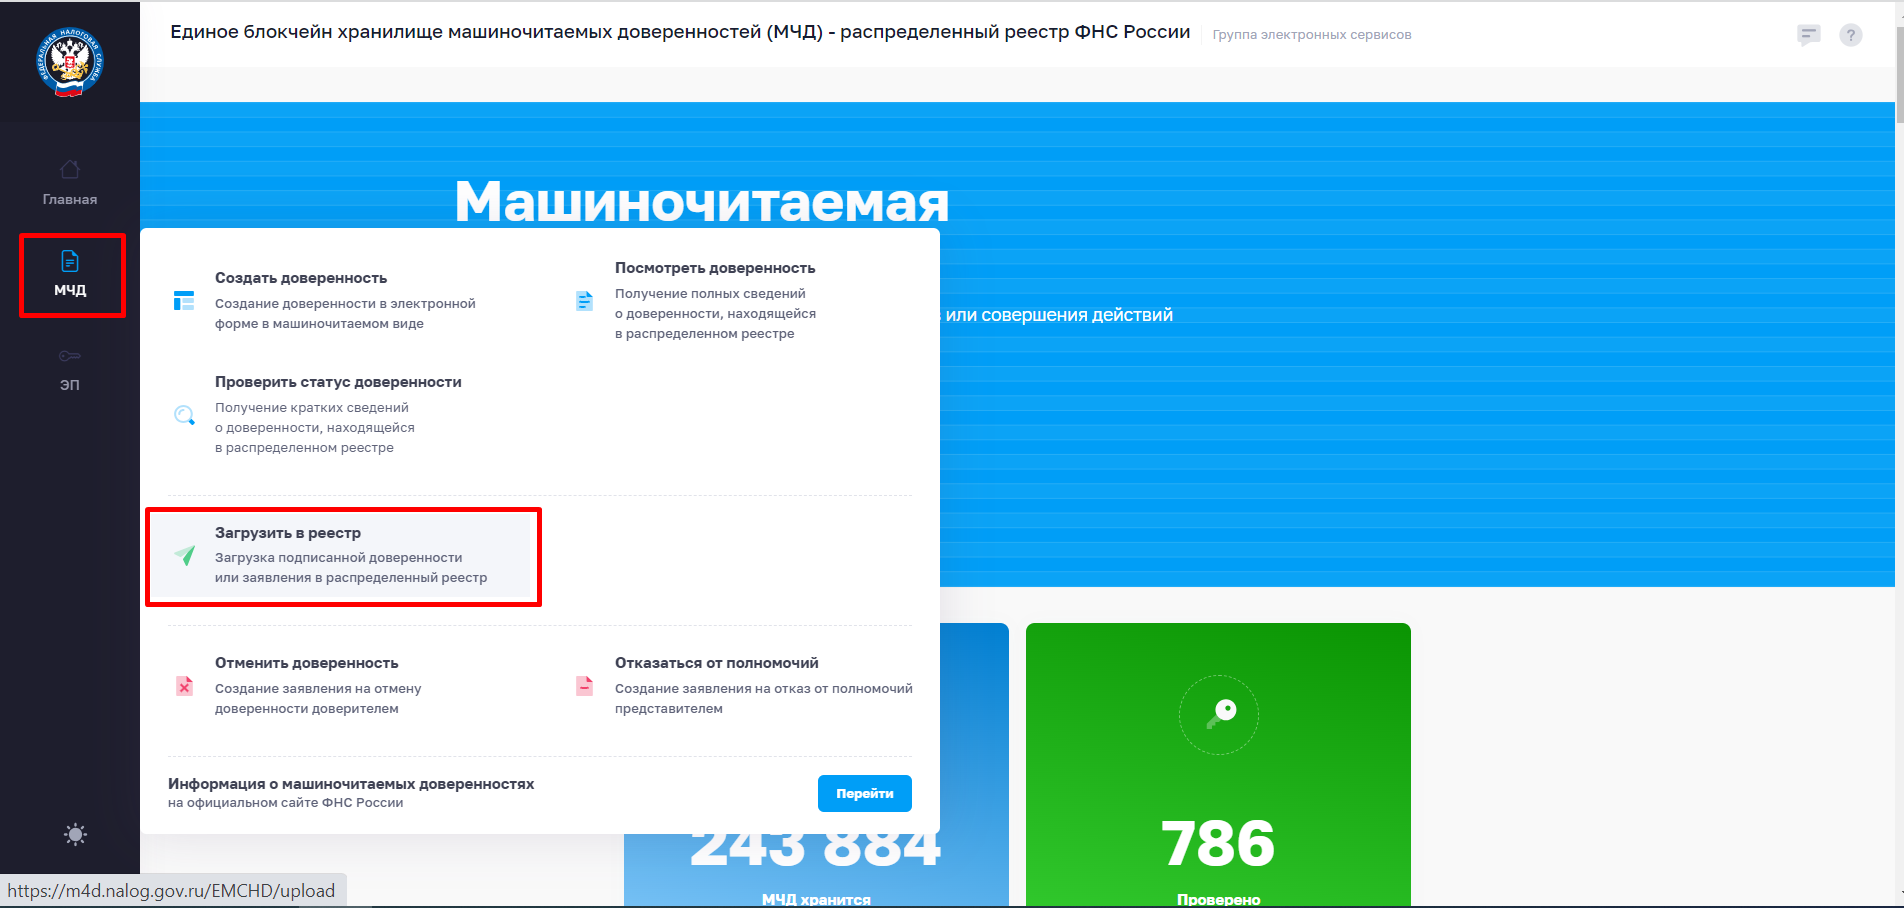
Task: Click the green paper plane upload icon
Action: pyautogui.click(x=185, y=555)
